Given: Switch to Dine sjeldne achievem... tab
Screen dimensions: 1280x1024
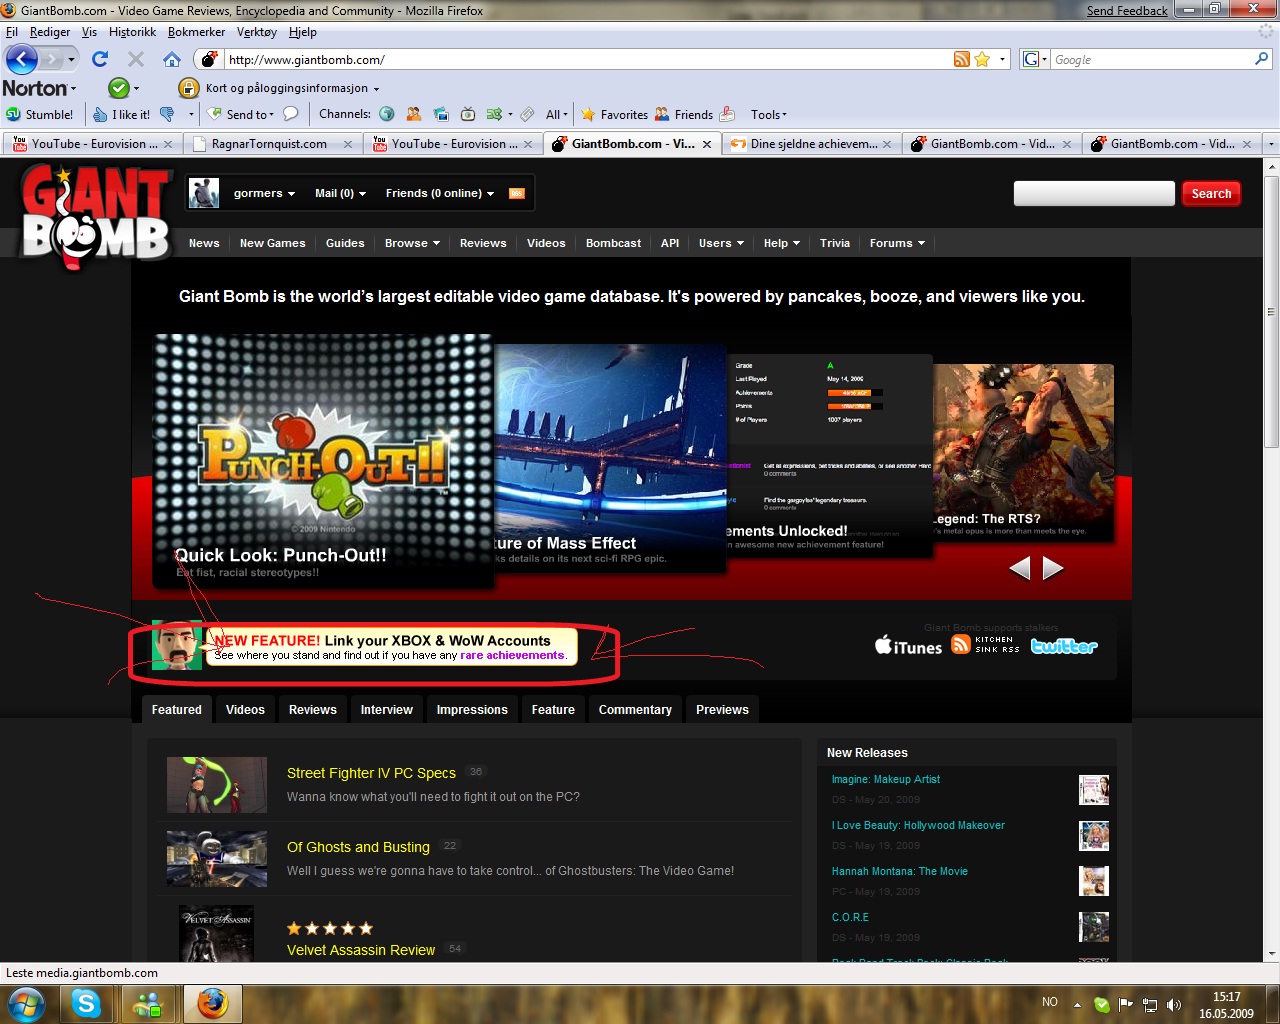Looking at the screenshot, I should [x=813, y=144].
